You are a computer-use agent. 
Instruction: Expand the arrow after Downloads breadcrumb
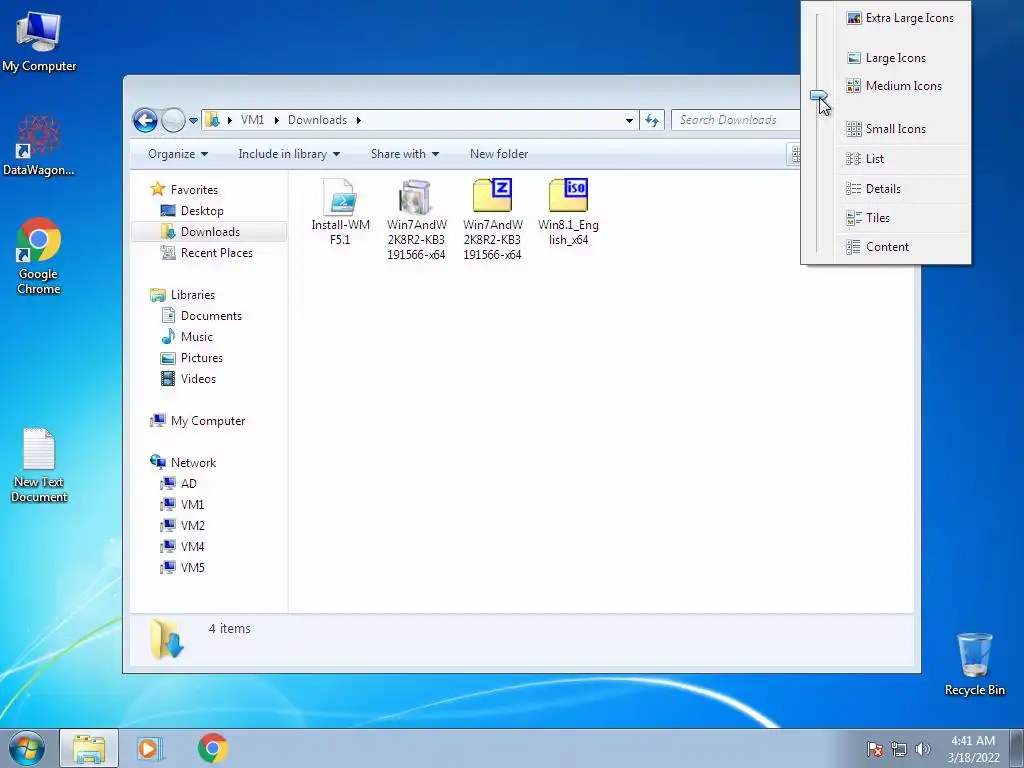359,120
